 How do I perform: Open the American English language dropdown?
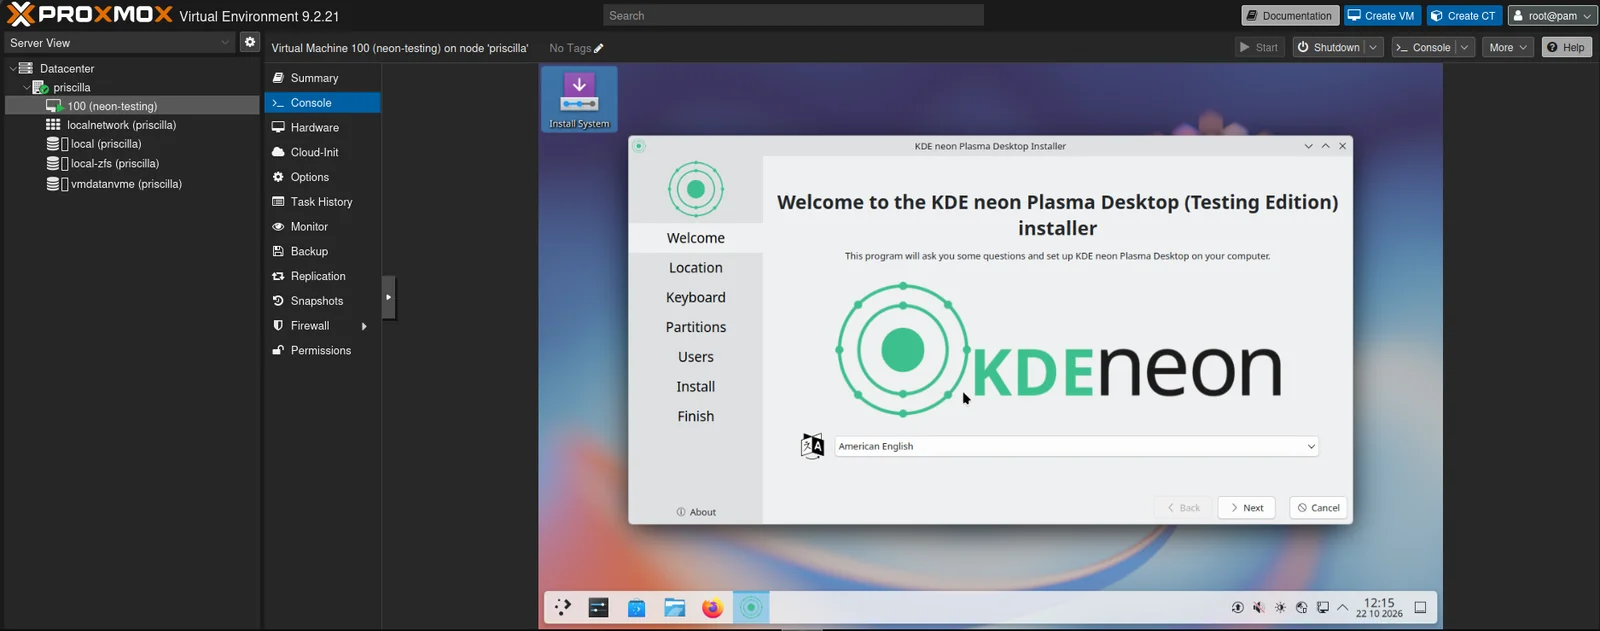coord(1076,446)
